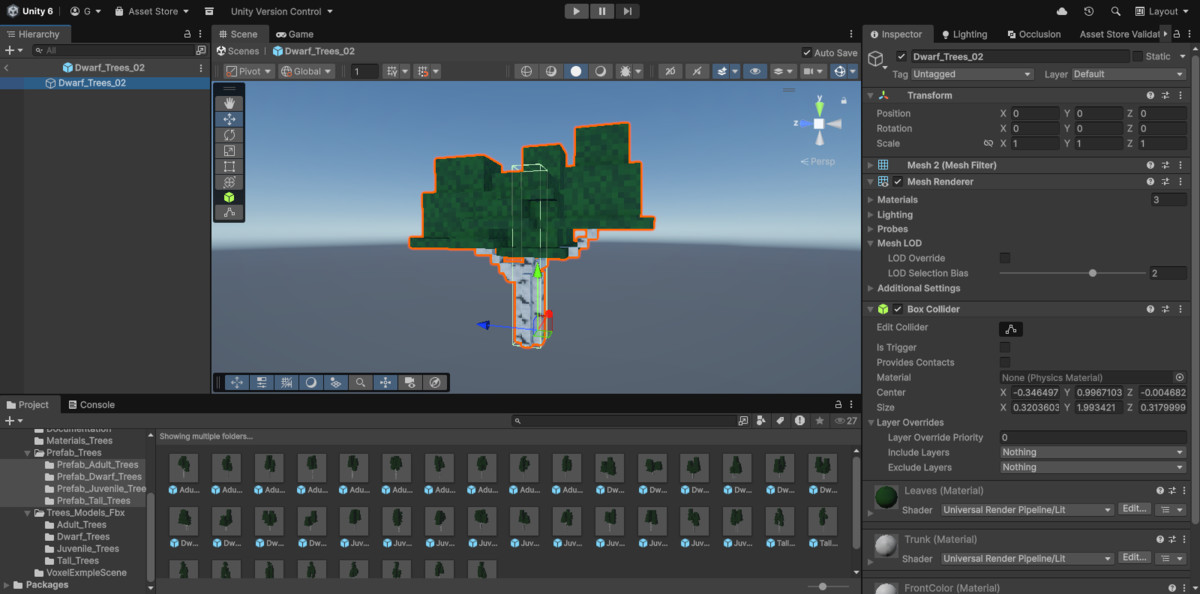
Task: Switch to the Game tab
Action: click(x=296, y=33)
